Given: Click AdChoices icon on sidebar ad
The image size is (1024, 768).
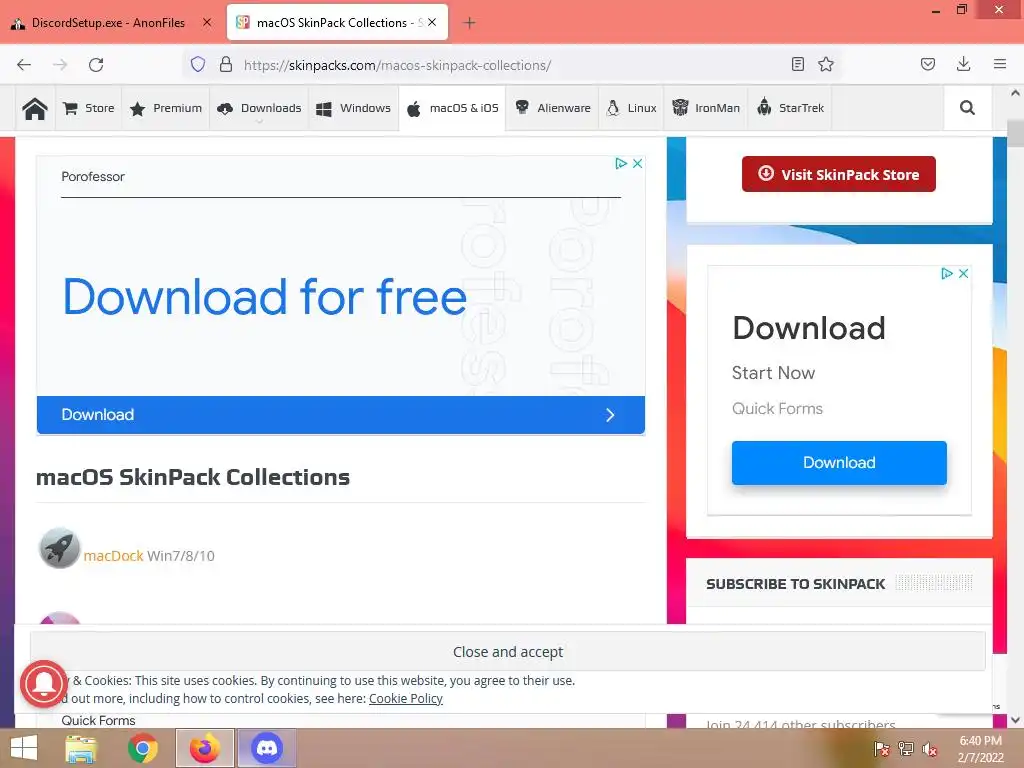Looking at the screenshot, I should click(x=947, y=274).
